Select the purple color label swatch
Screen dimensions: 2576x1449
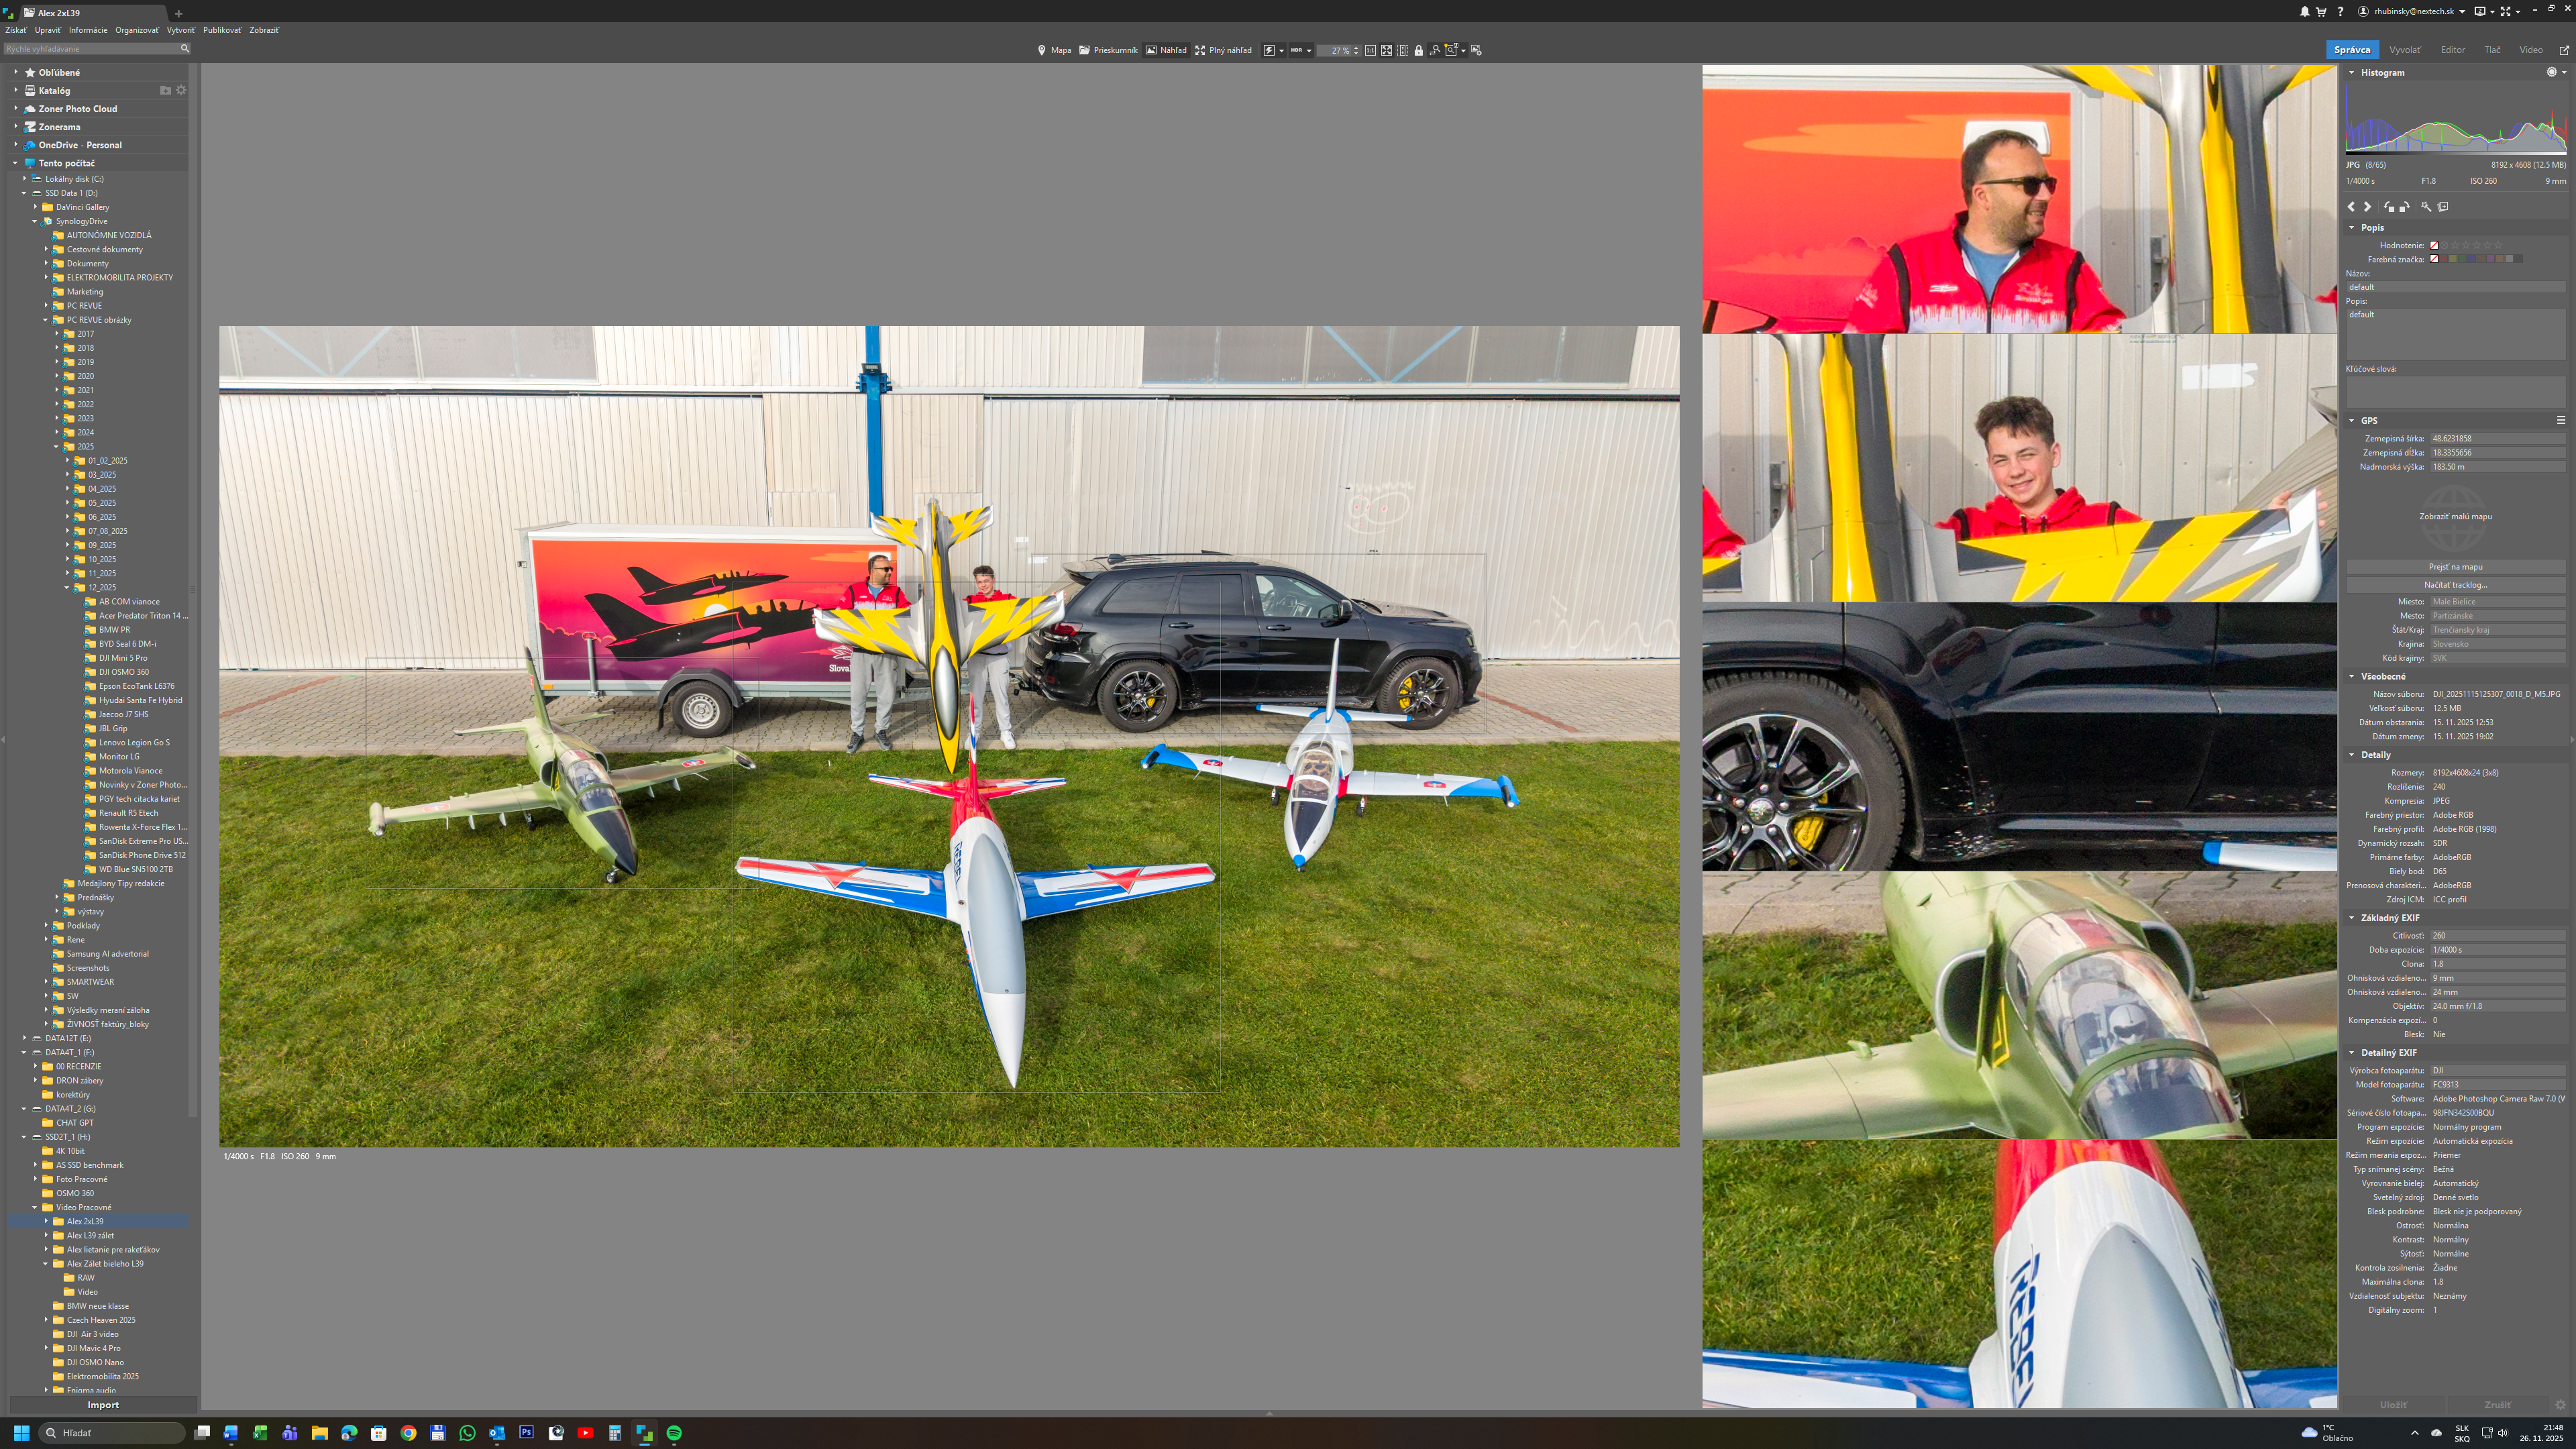coord(2490,259)
